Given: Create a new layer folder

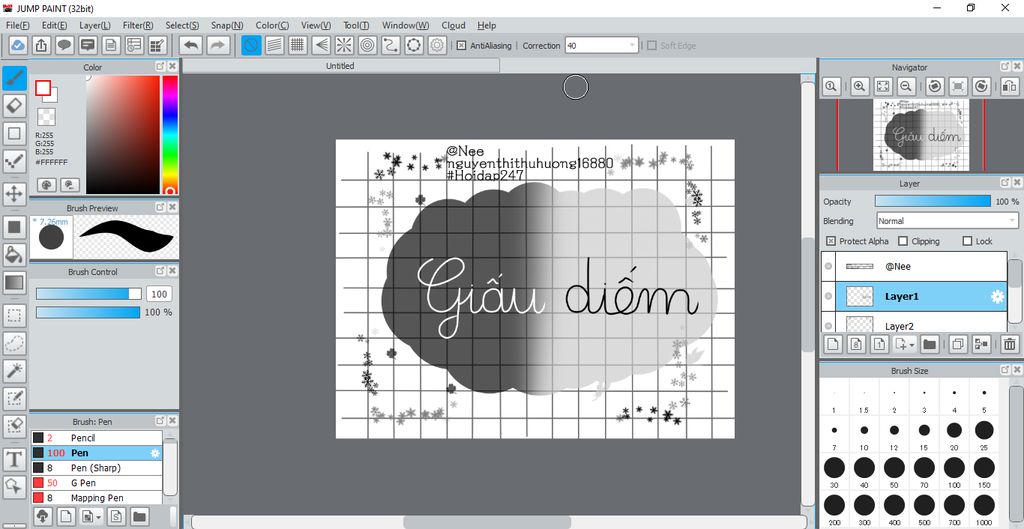Looking at the screenshot, I should 929,344.
